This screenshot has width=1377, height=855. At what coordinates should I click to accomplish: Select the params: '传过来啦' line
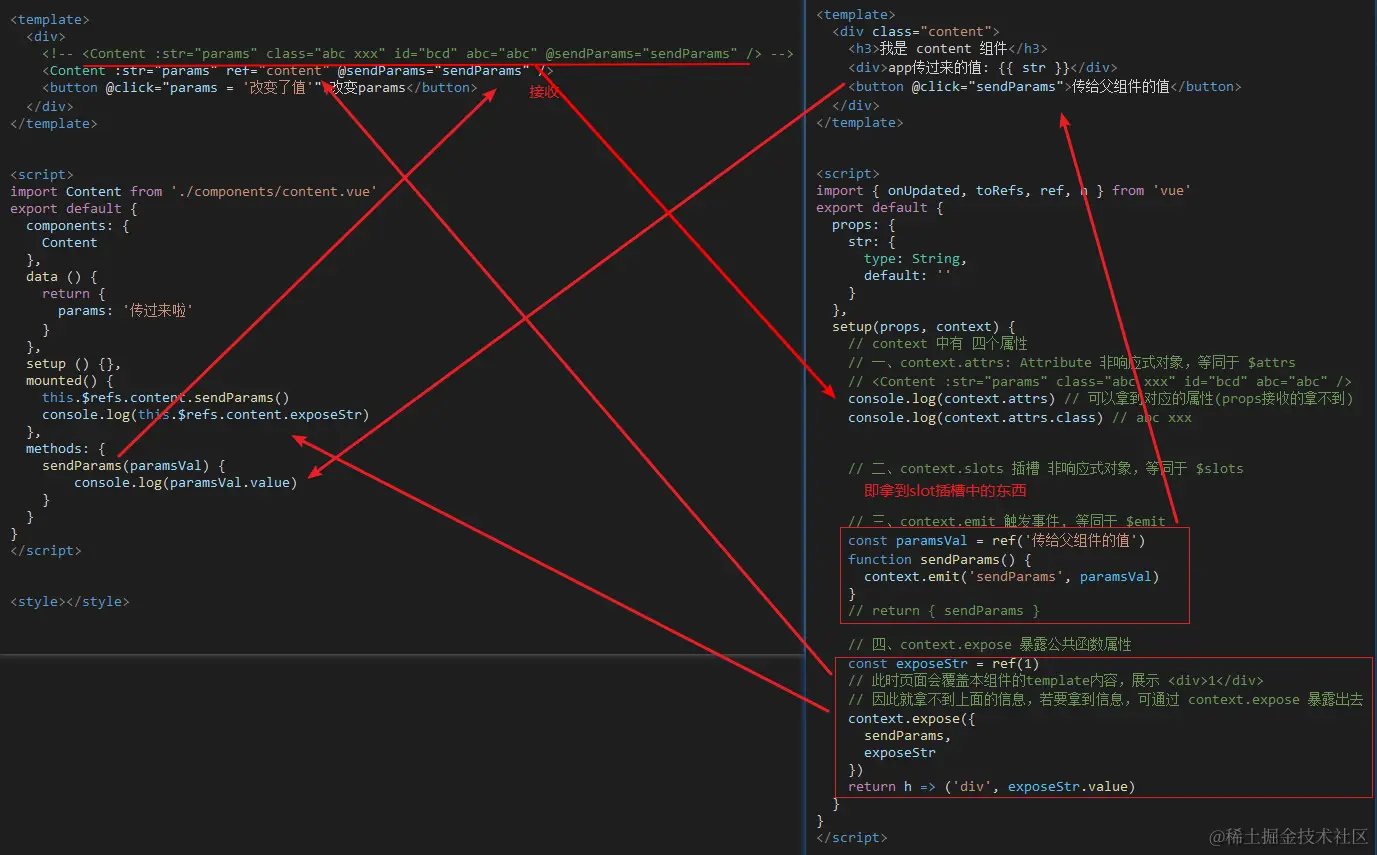125,311
